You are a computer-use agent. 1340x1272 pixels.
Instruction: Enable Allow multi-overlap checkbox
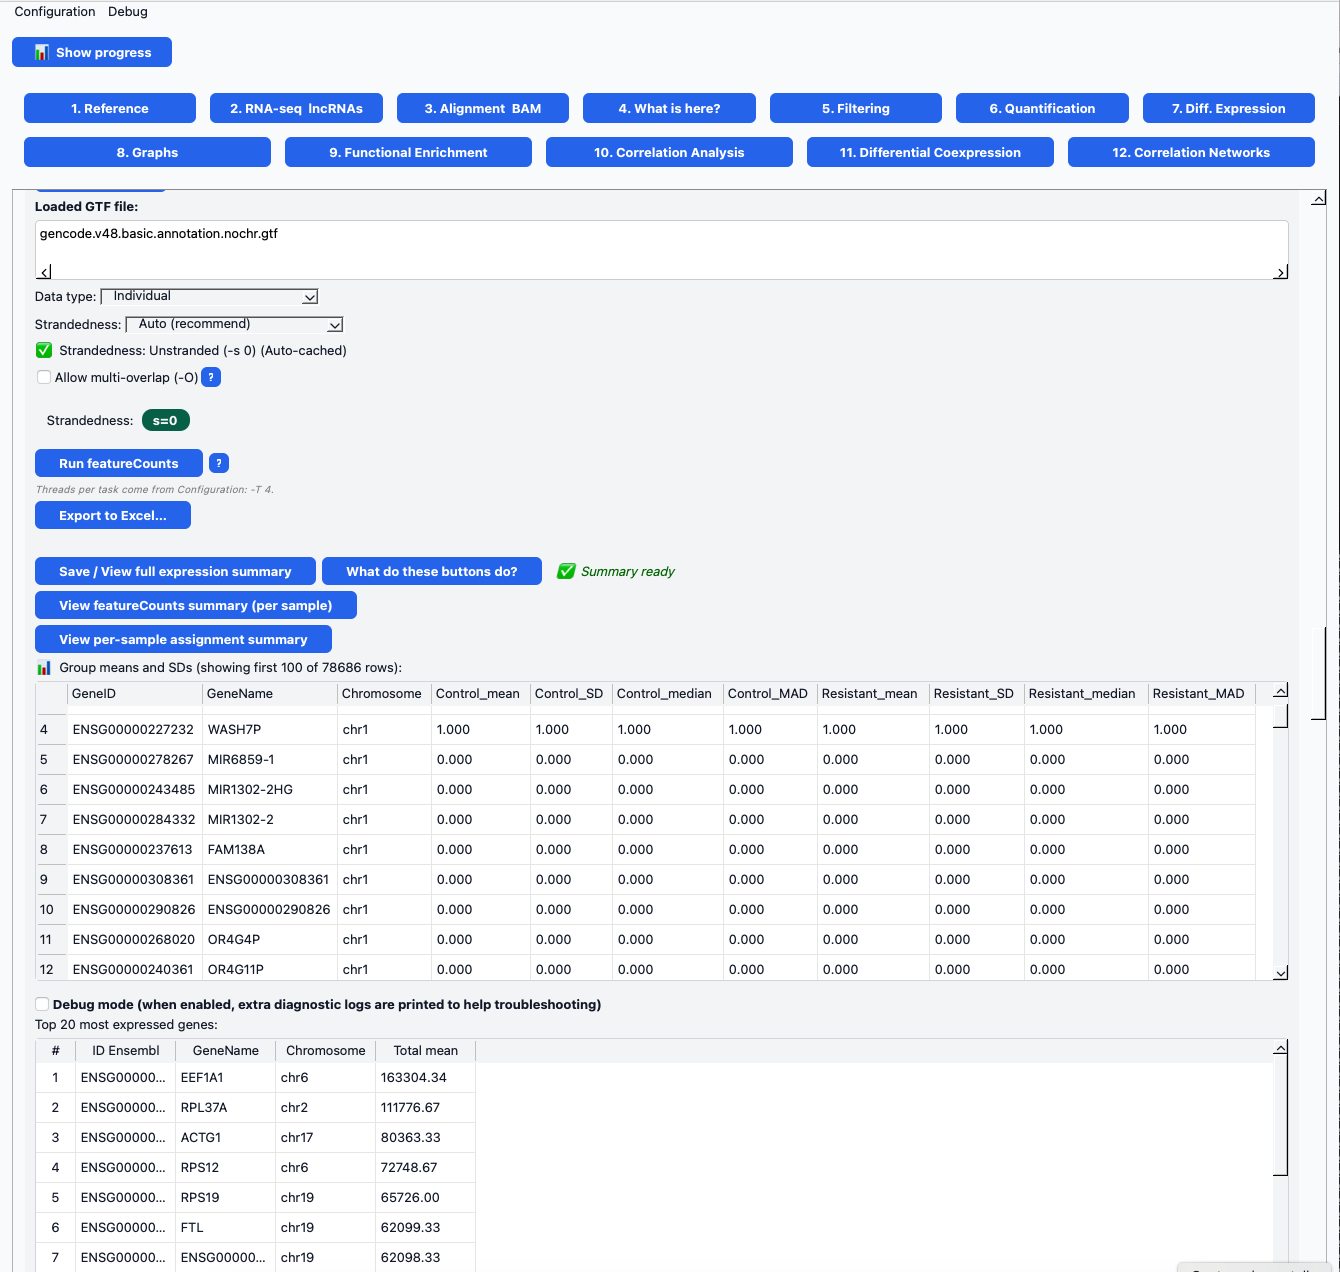(44, 377)
